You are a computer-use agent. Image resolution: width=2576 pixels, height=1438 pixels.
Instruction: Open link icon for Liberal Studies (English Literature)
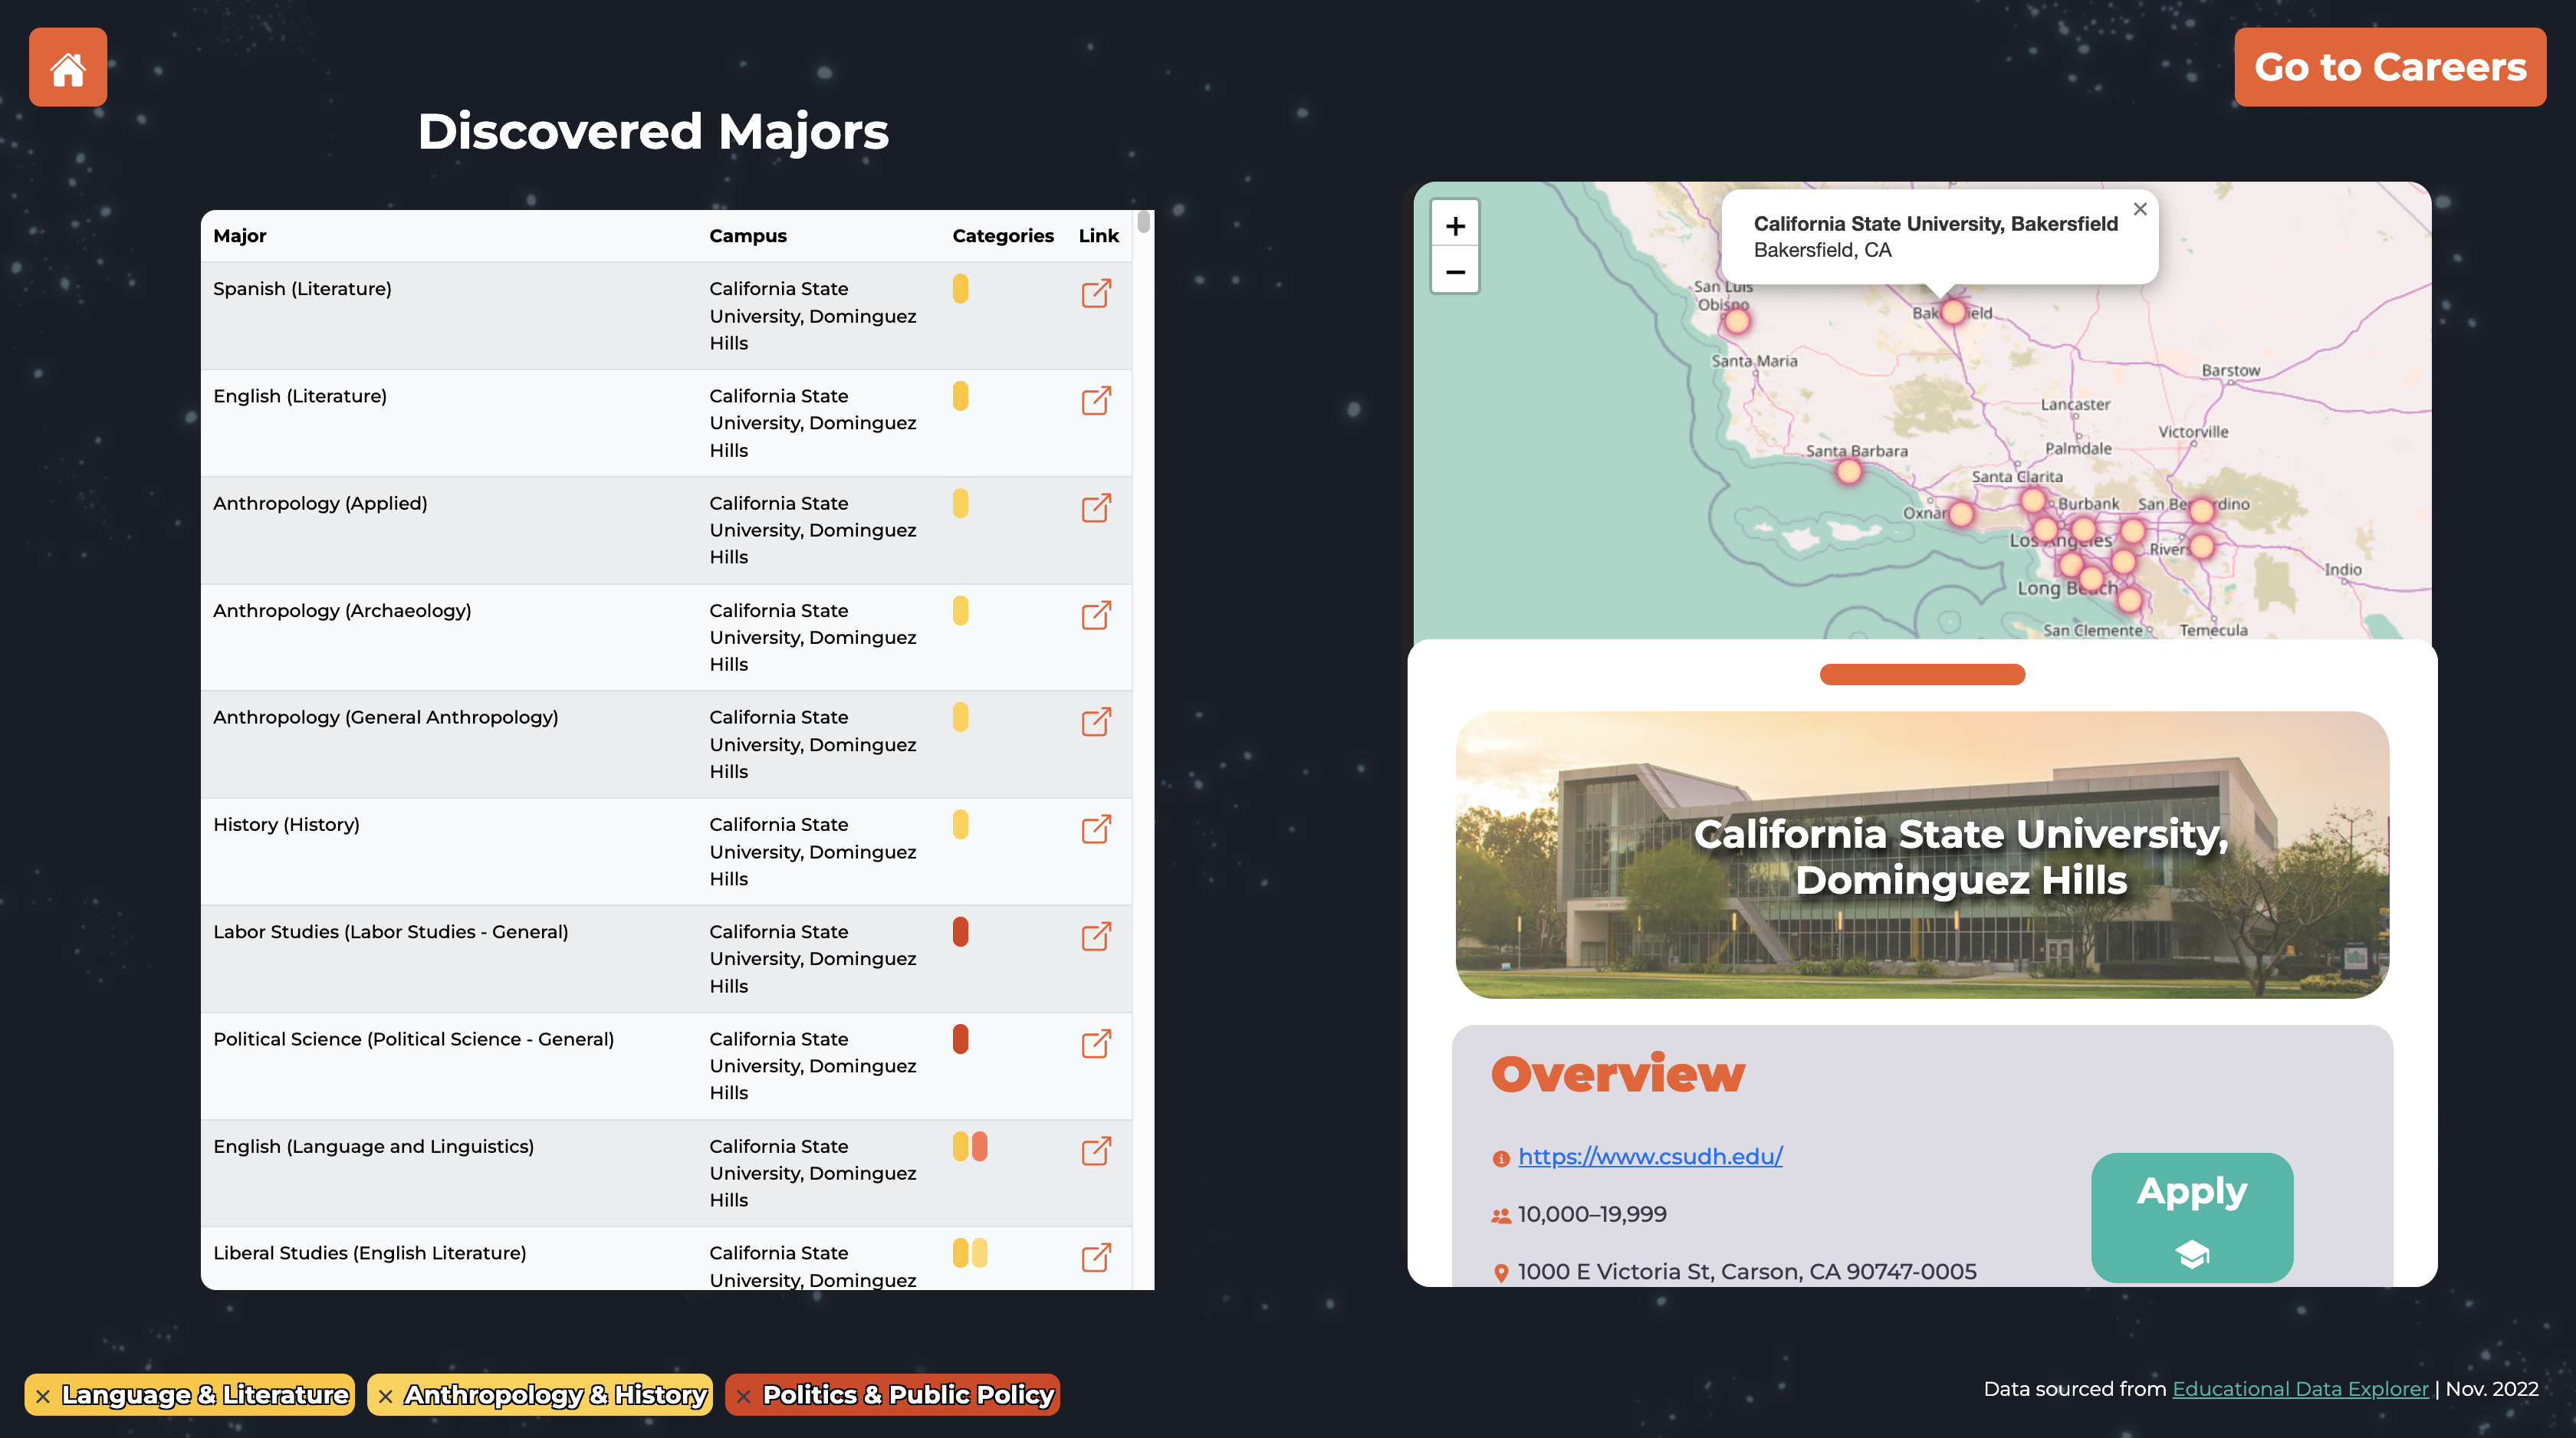point(1096,1257)
